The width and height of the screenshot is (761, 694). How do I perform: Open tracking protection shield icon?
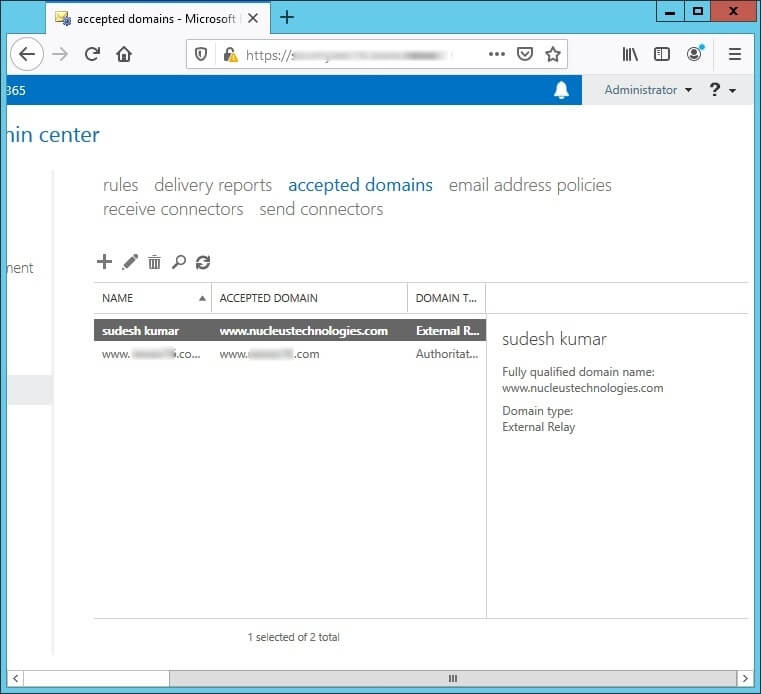point(201,54)
